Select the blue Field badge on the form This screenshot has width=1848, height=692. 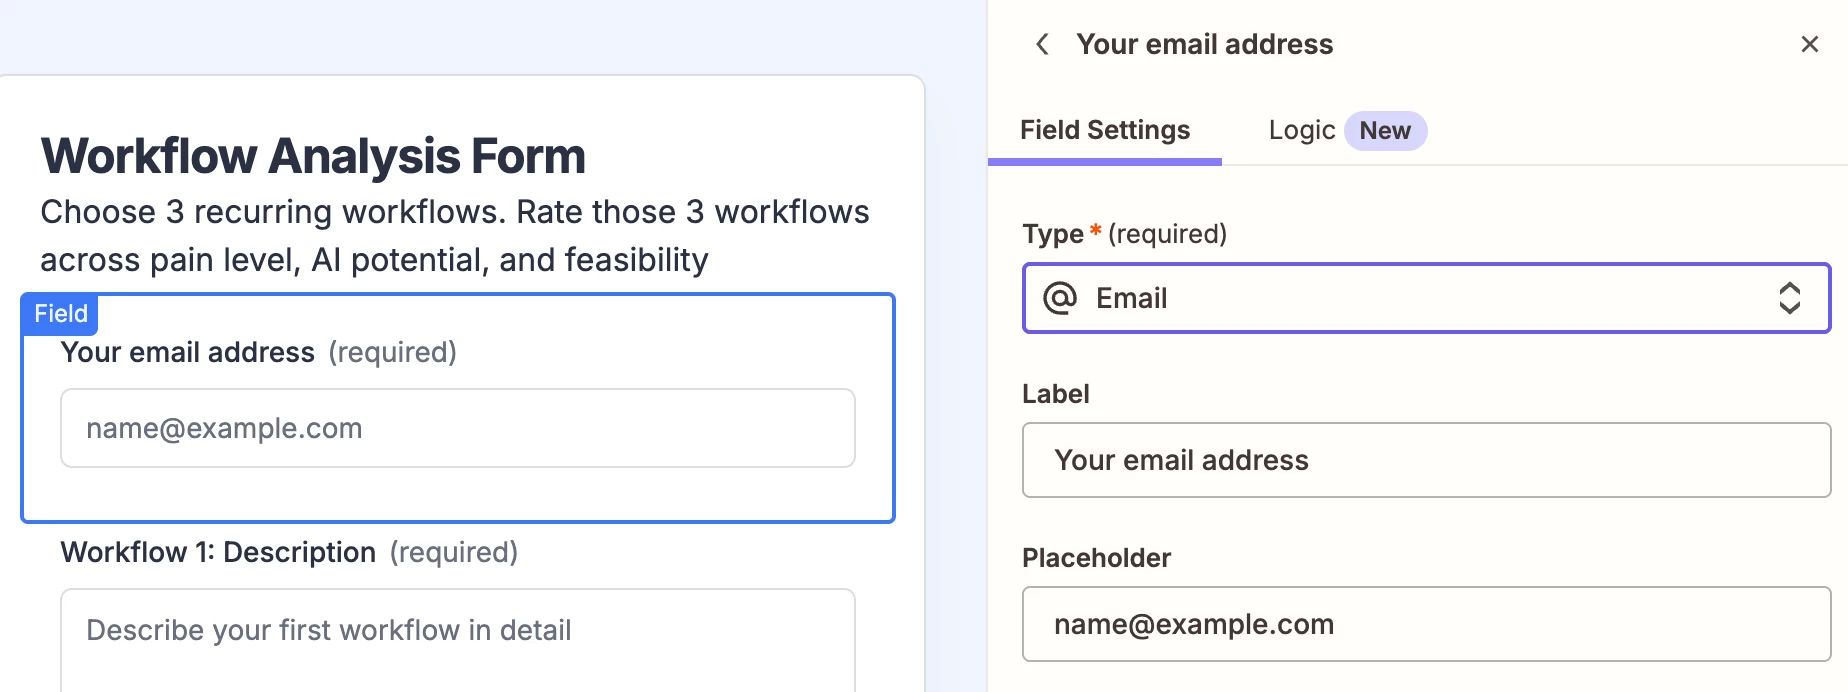pyautogui.click(x=60, y=314)
